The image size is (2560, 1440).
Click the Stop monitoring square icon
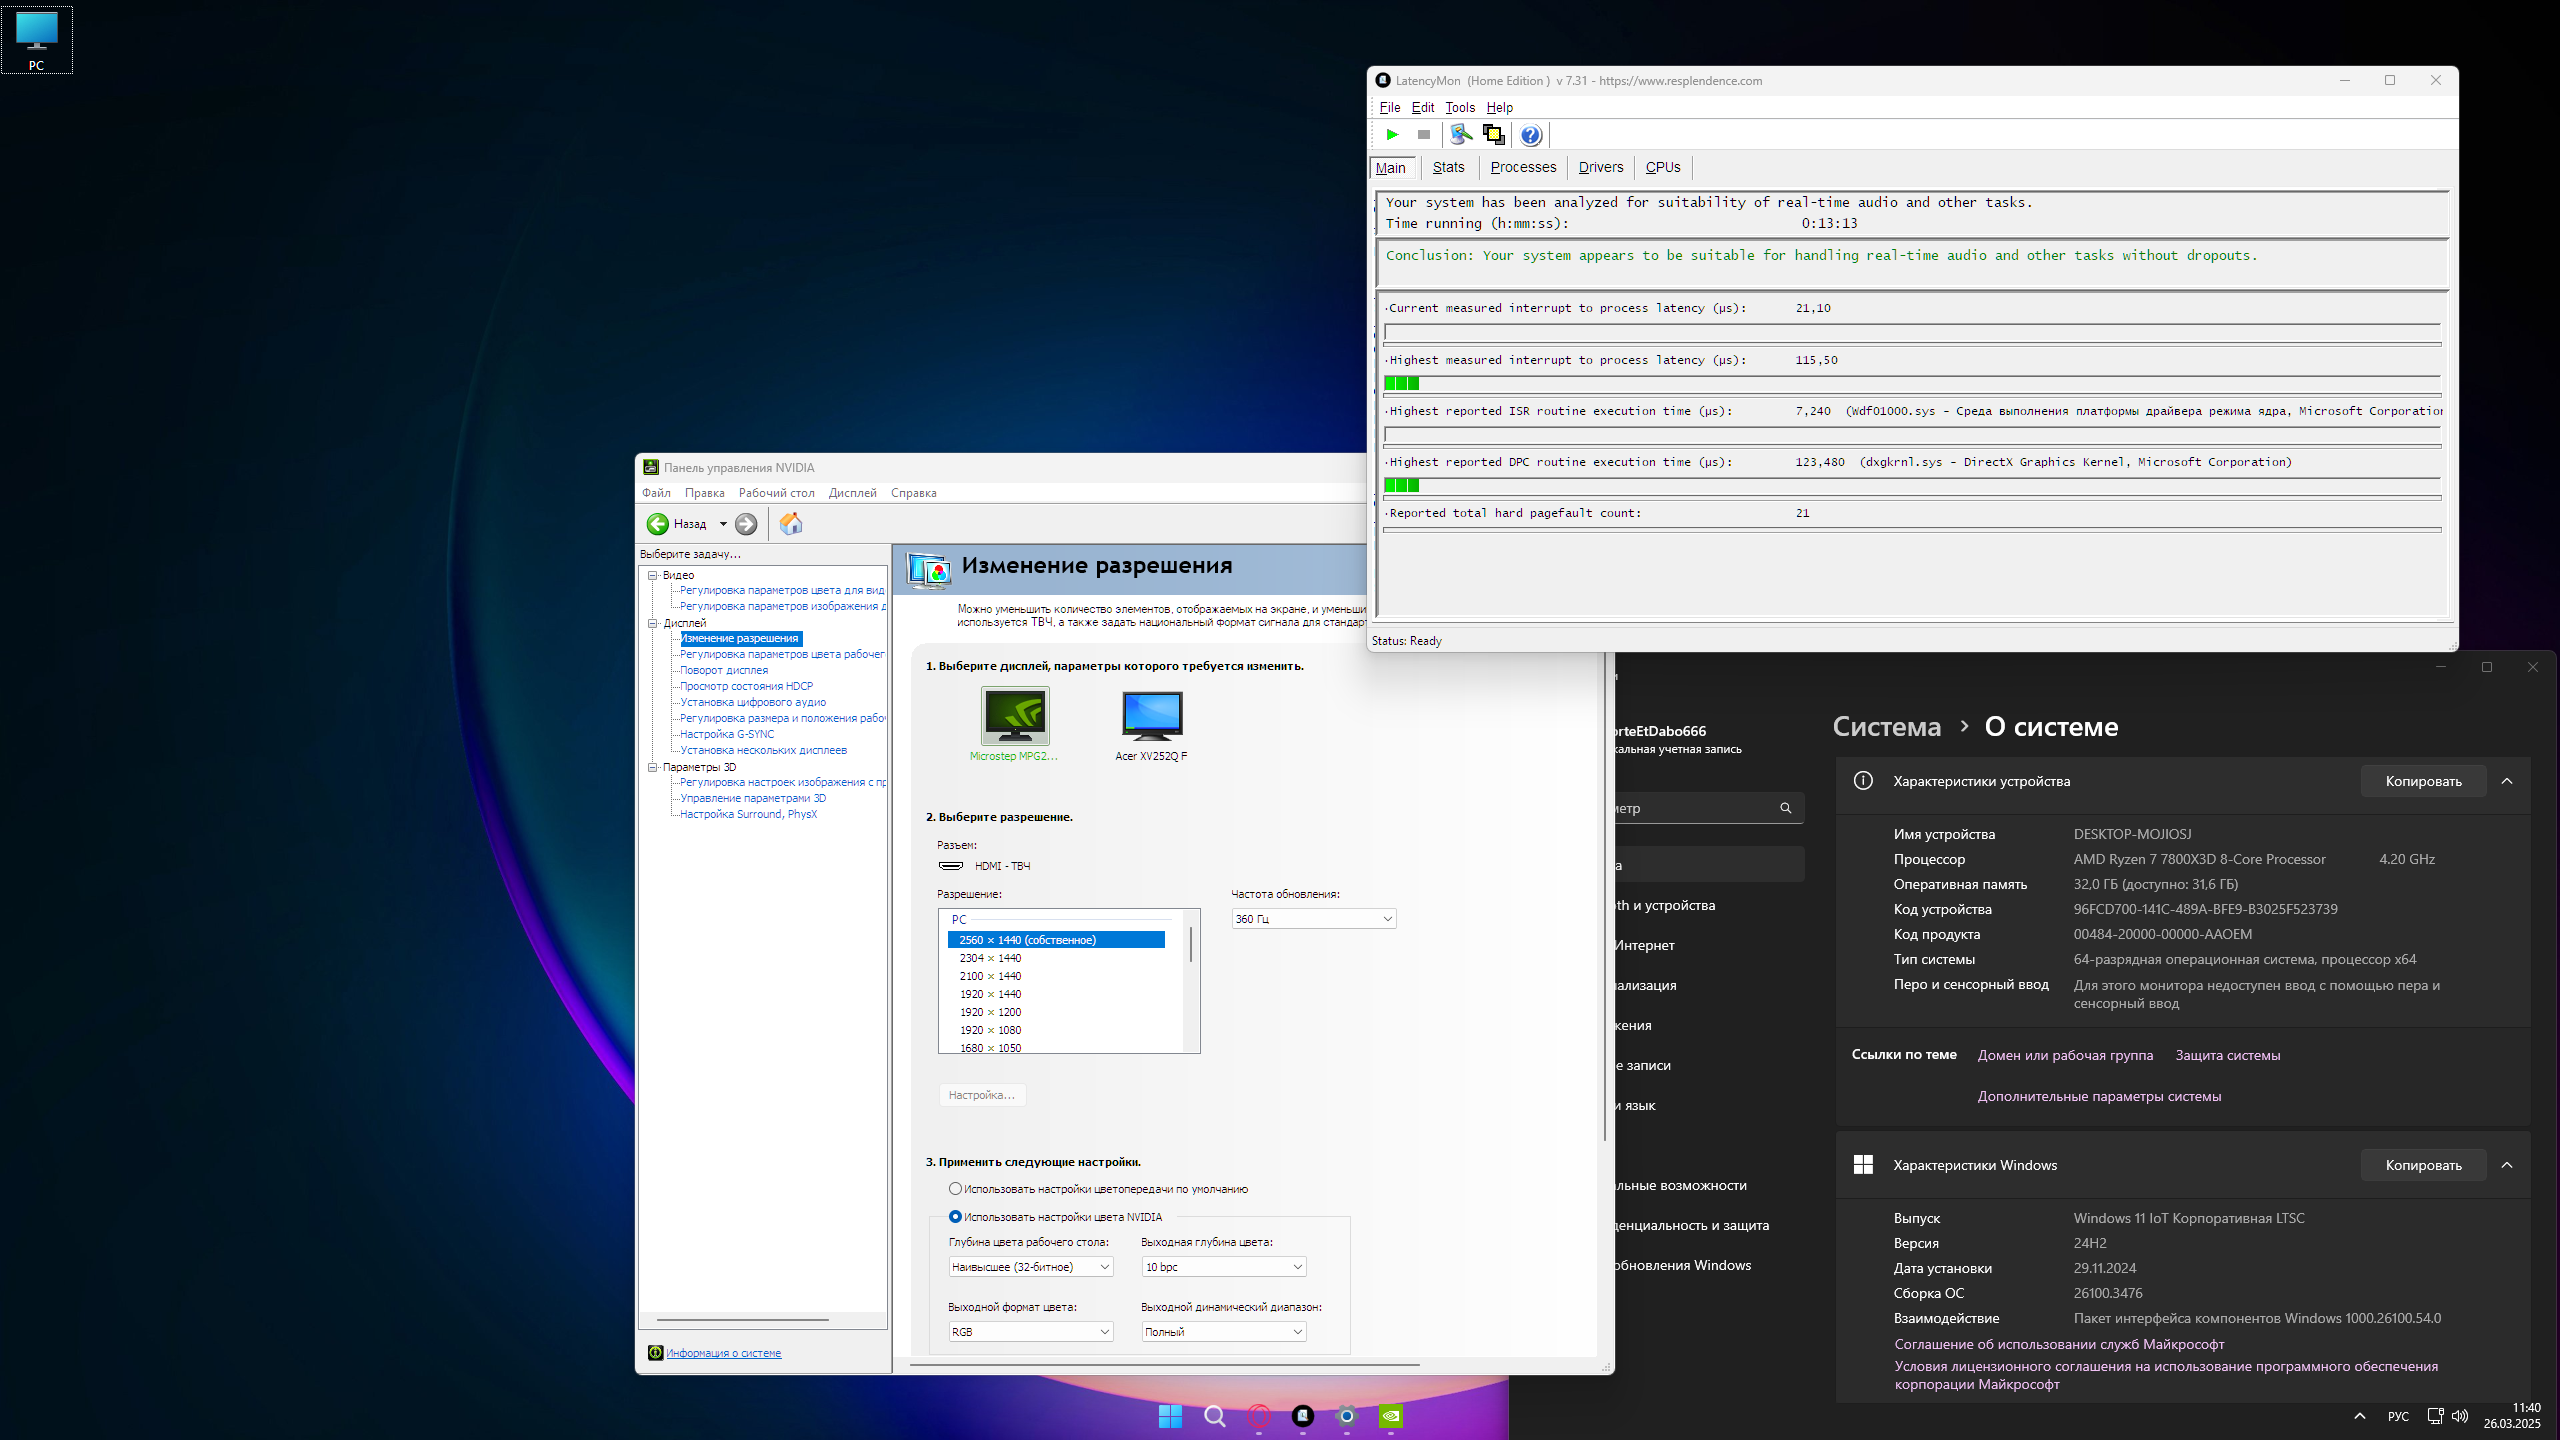(x=1424, y=135)
